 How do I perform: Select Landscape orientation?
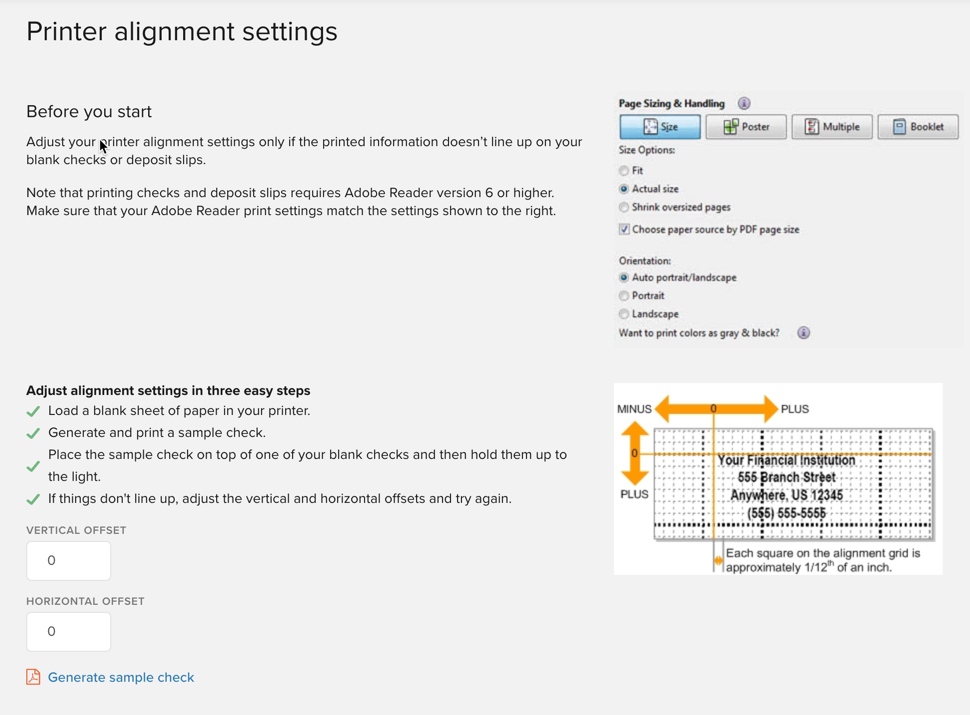coord(622,313)
